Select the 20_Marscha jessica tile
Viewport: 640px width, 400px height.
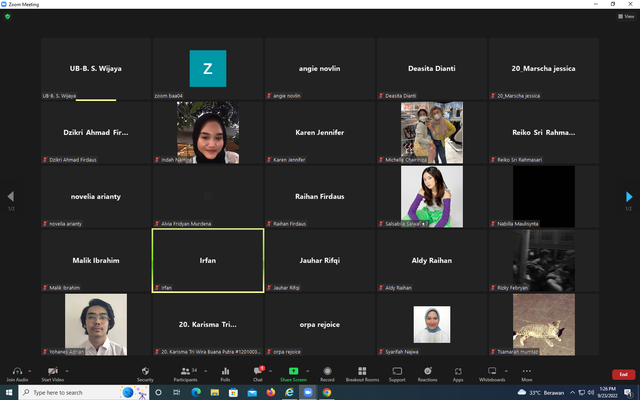click(544, 69)
